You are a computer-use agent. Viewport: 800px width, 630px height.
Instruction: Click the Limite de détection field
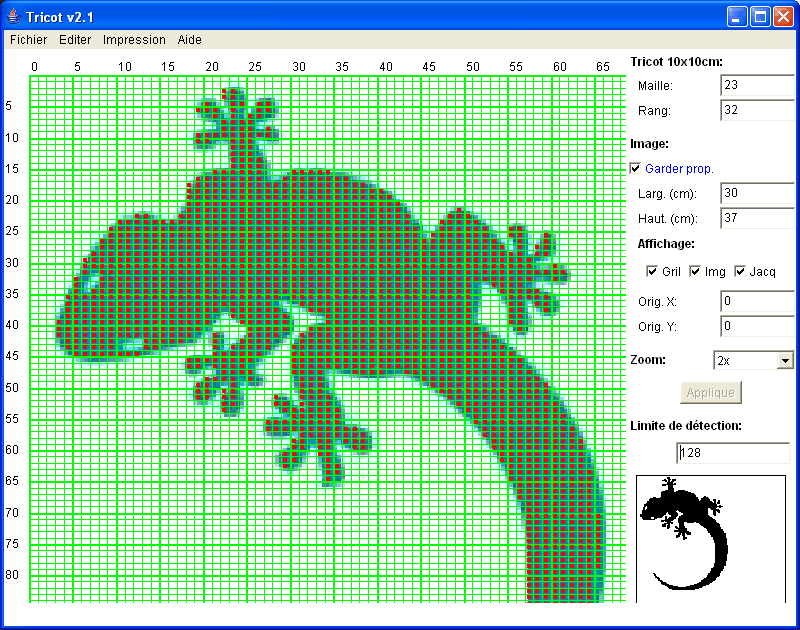733,453
